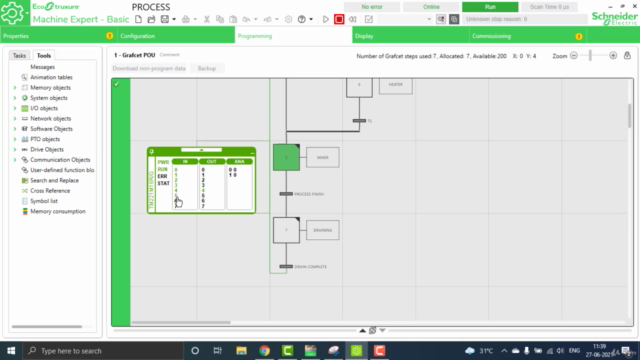Click the collapse down arrow below editor
This screenshot has width=640, height=360.
(382, 331)
